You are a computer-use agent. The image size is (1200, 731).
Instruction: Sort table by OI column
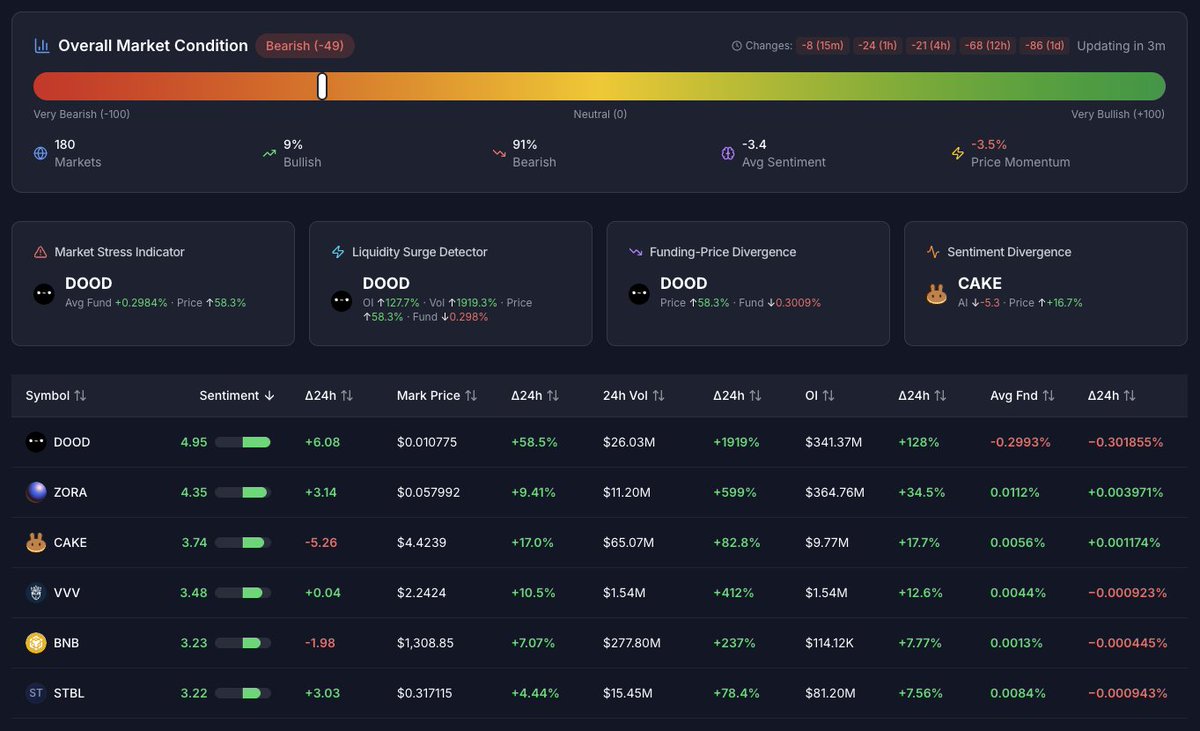point(820,395)
